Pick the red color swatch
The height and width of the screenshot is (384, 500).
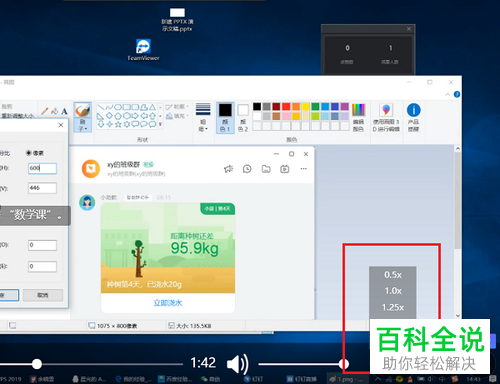[286, 106]
